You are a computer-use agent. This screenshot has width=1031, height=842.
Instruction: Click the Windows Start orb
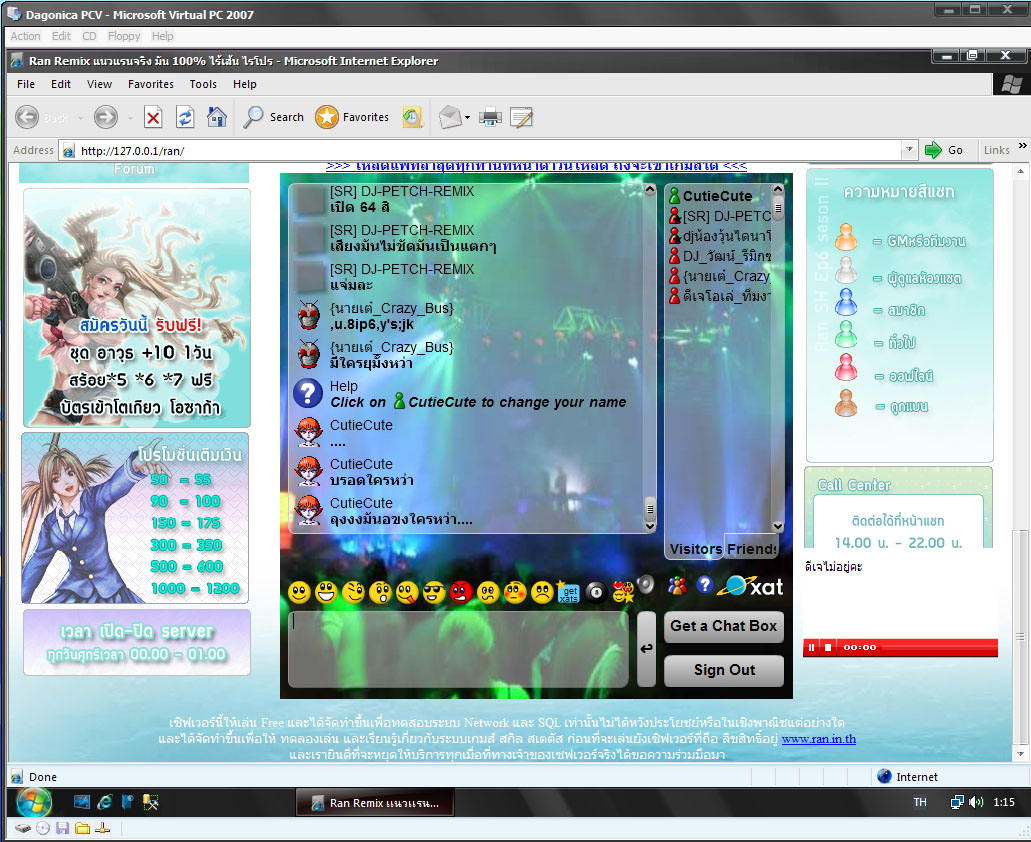pos(34,802)
